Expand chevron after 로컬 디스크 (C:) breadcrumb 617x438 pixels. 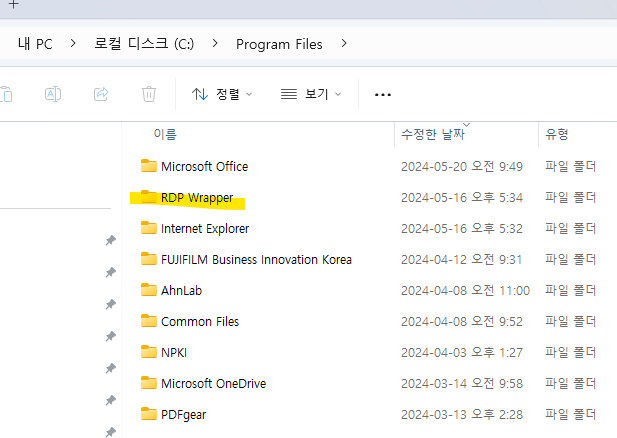[215, 43]
